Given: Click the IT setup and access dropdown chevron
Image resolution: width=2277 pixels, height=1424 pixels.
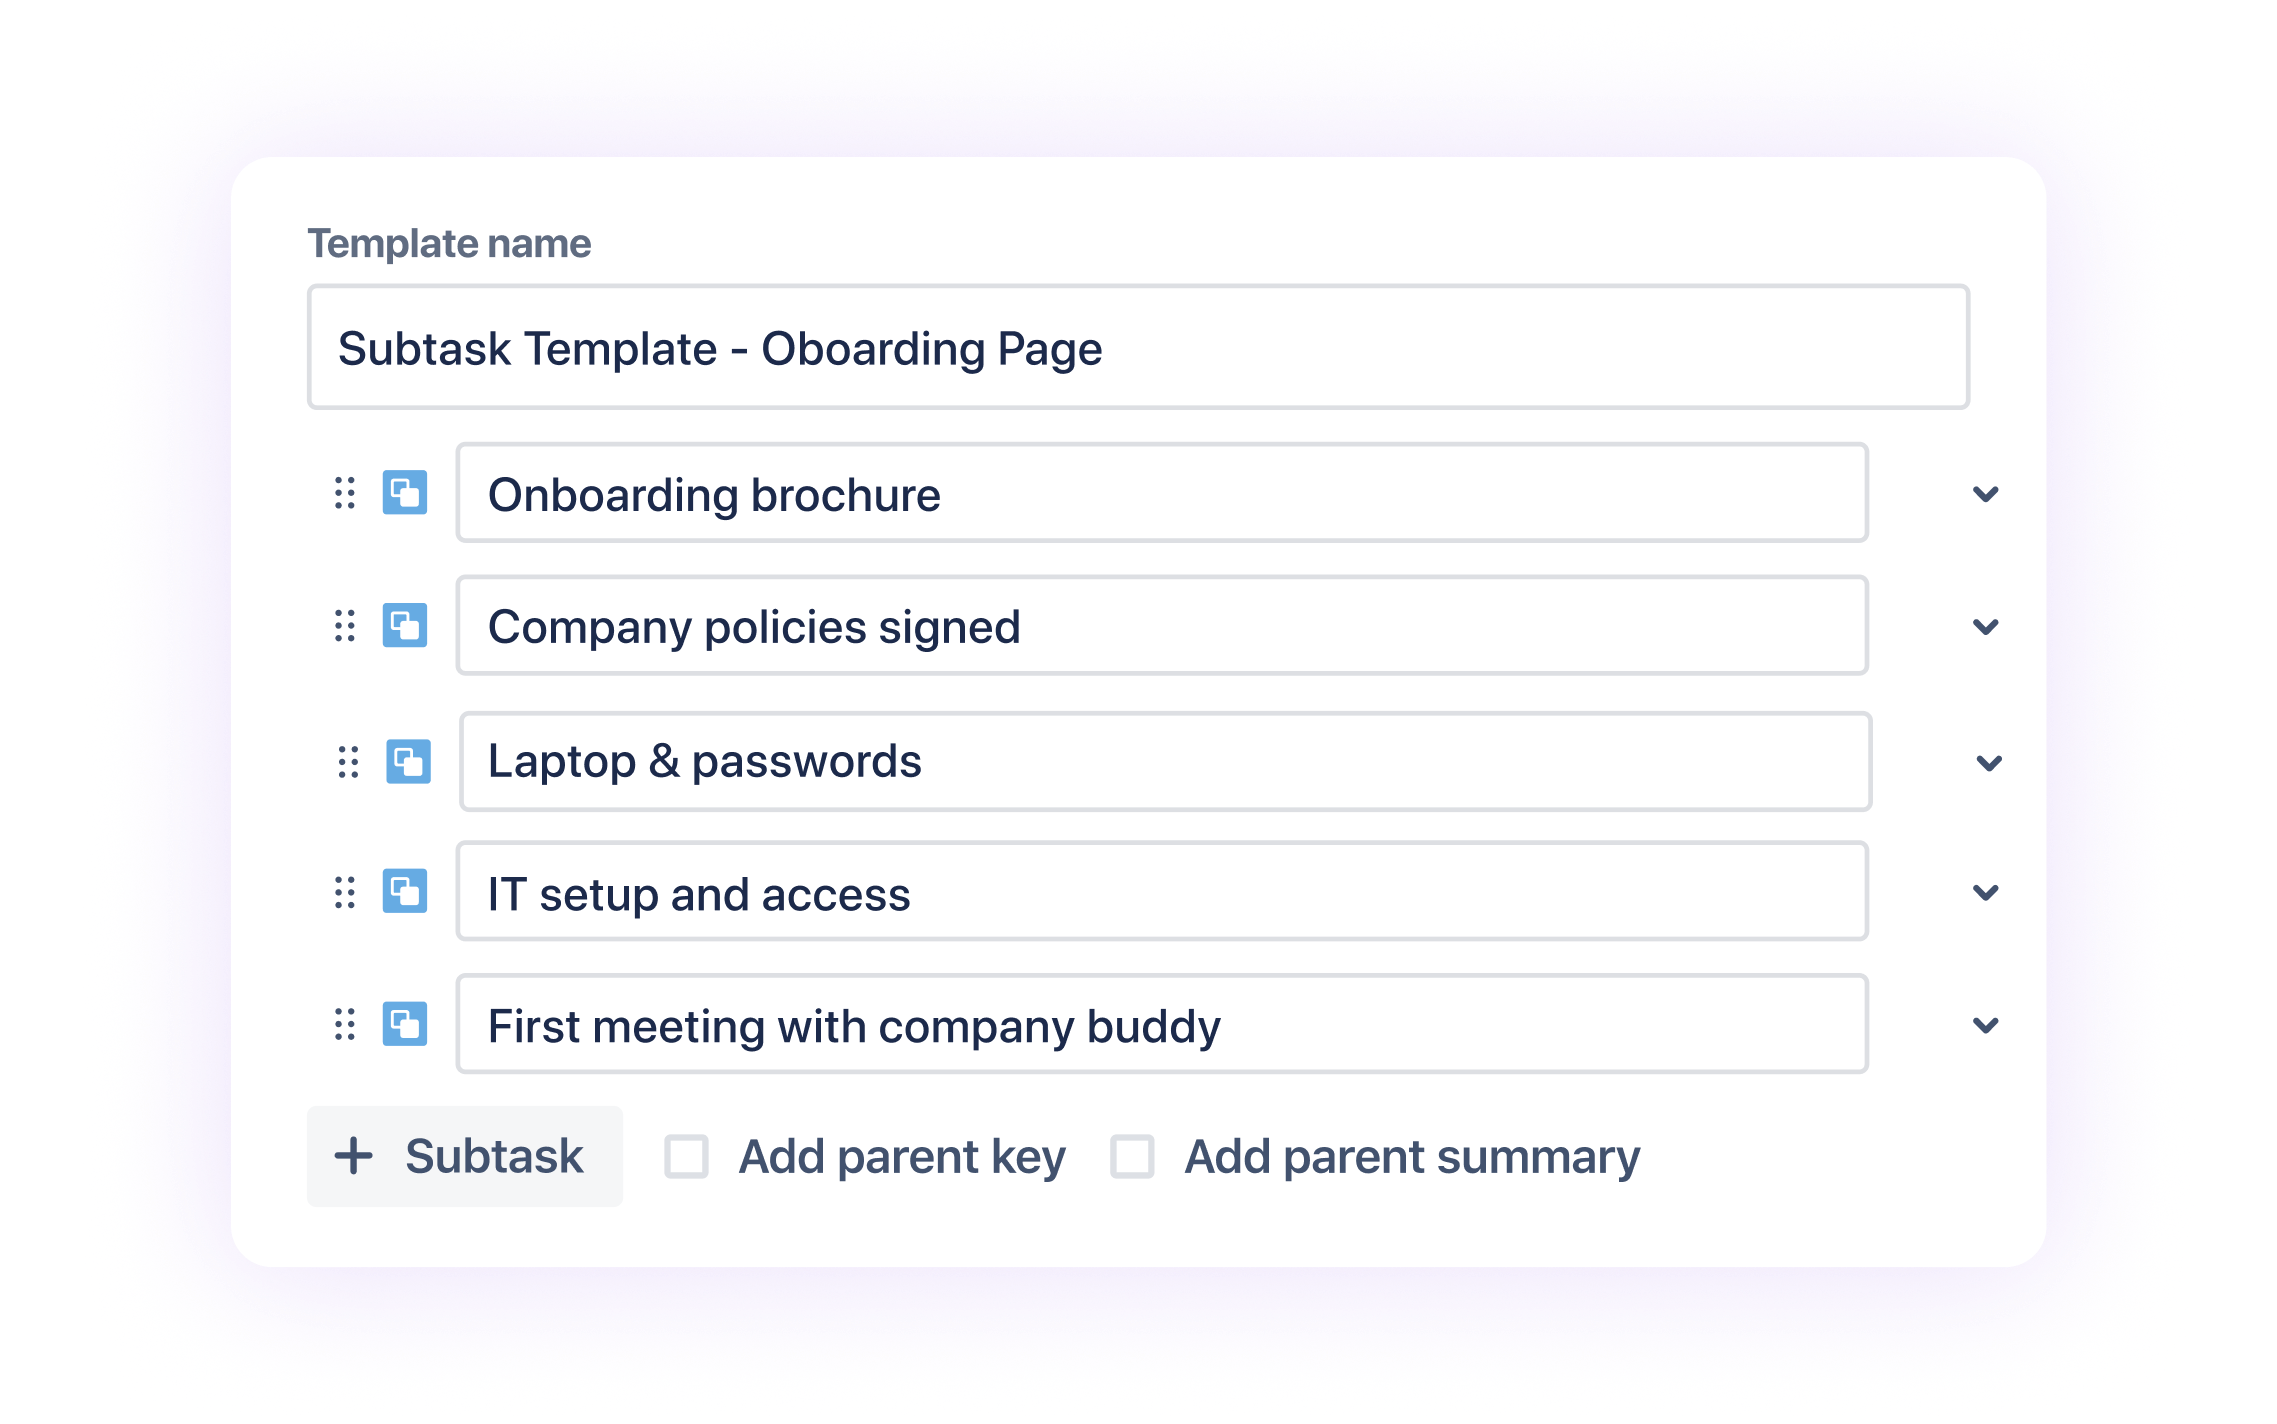Looking at the screenshot, I should [x=1985, y=892].
